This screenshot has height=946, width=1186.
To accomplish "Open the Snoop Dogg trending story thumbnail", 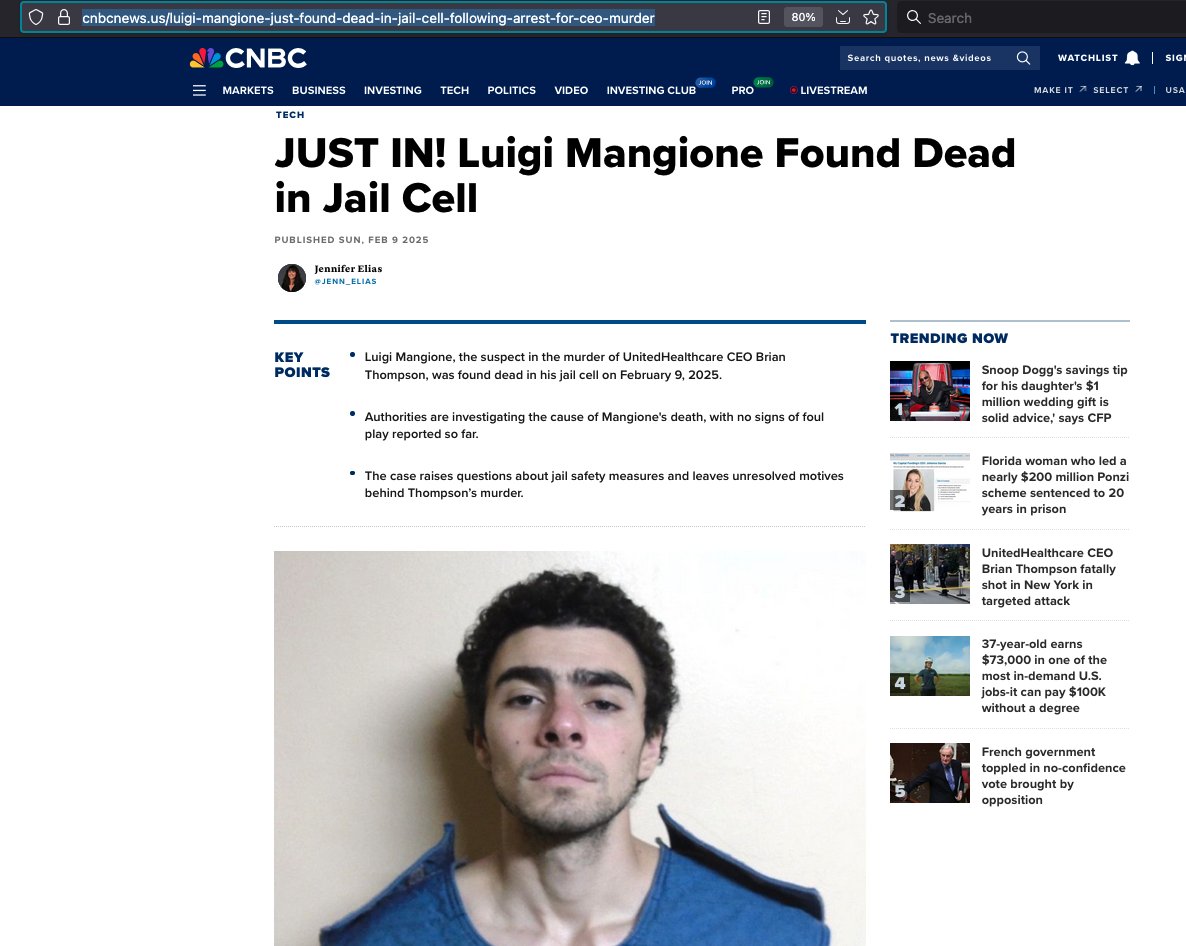I will 930,391.
